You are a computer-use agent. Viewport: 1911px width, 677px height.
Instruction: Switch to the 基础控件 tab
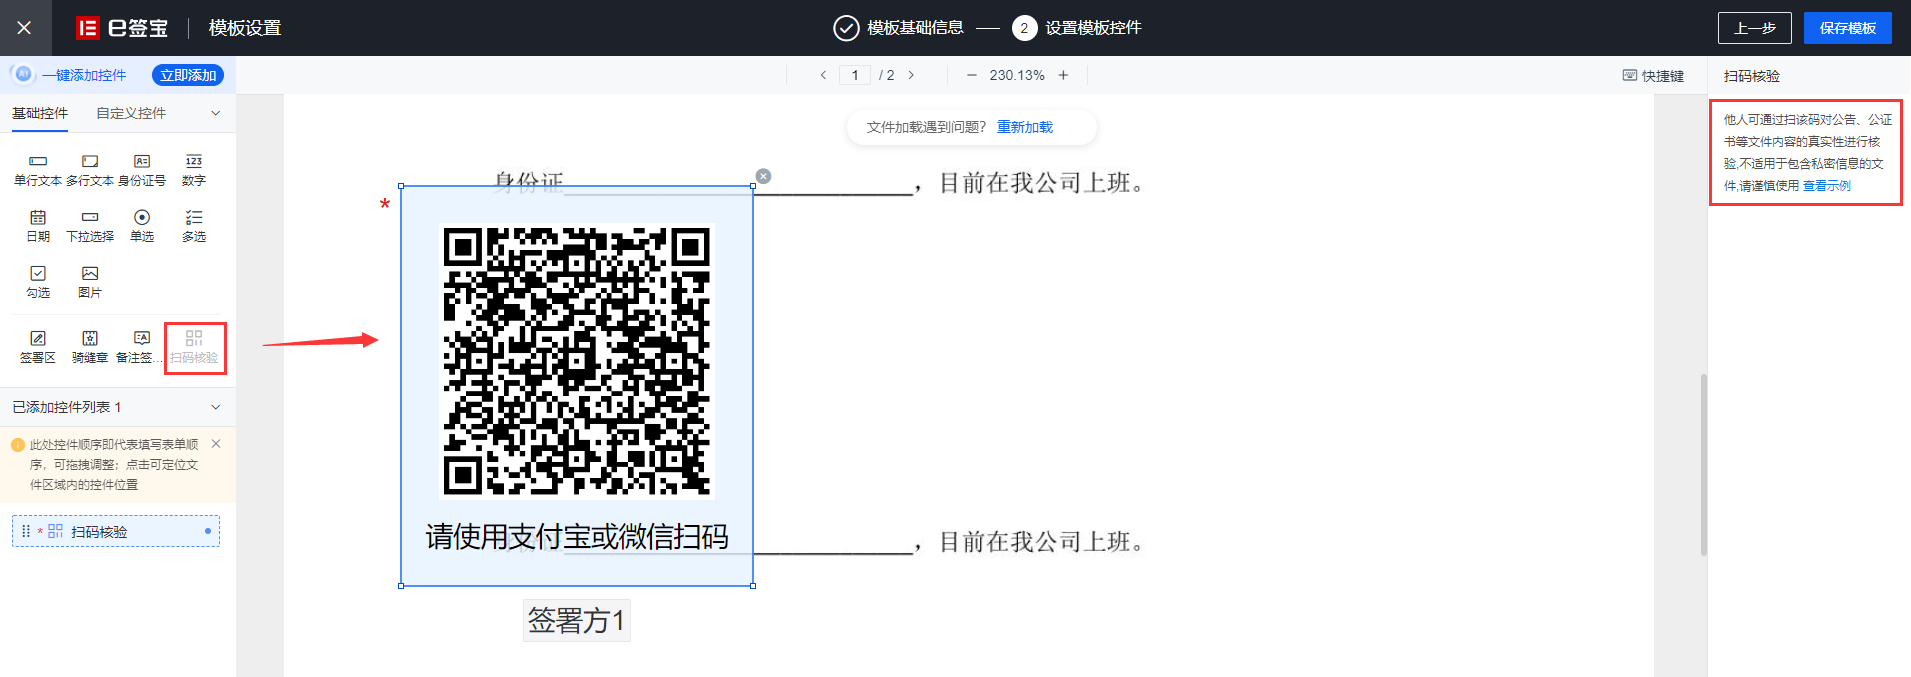pos(40,113)
